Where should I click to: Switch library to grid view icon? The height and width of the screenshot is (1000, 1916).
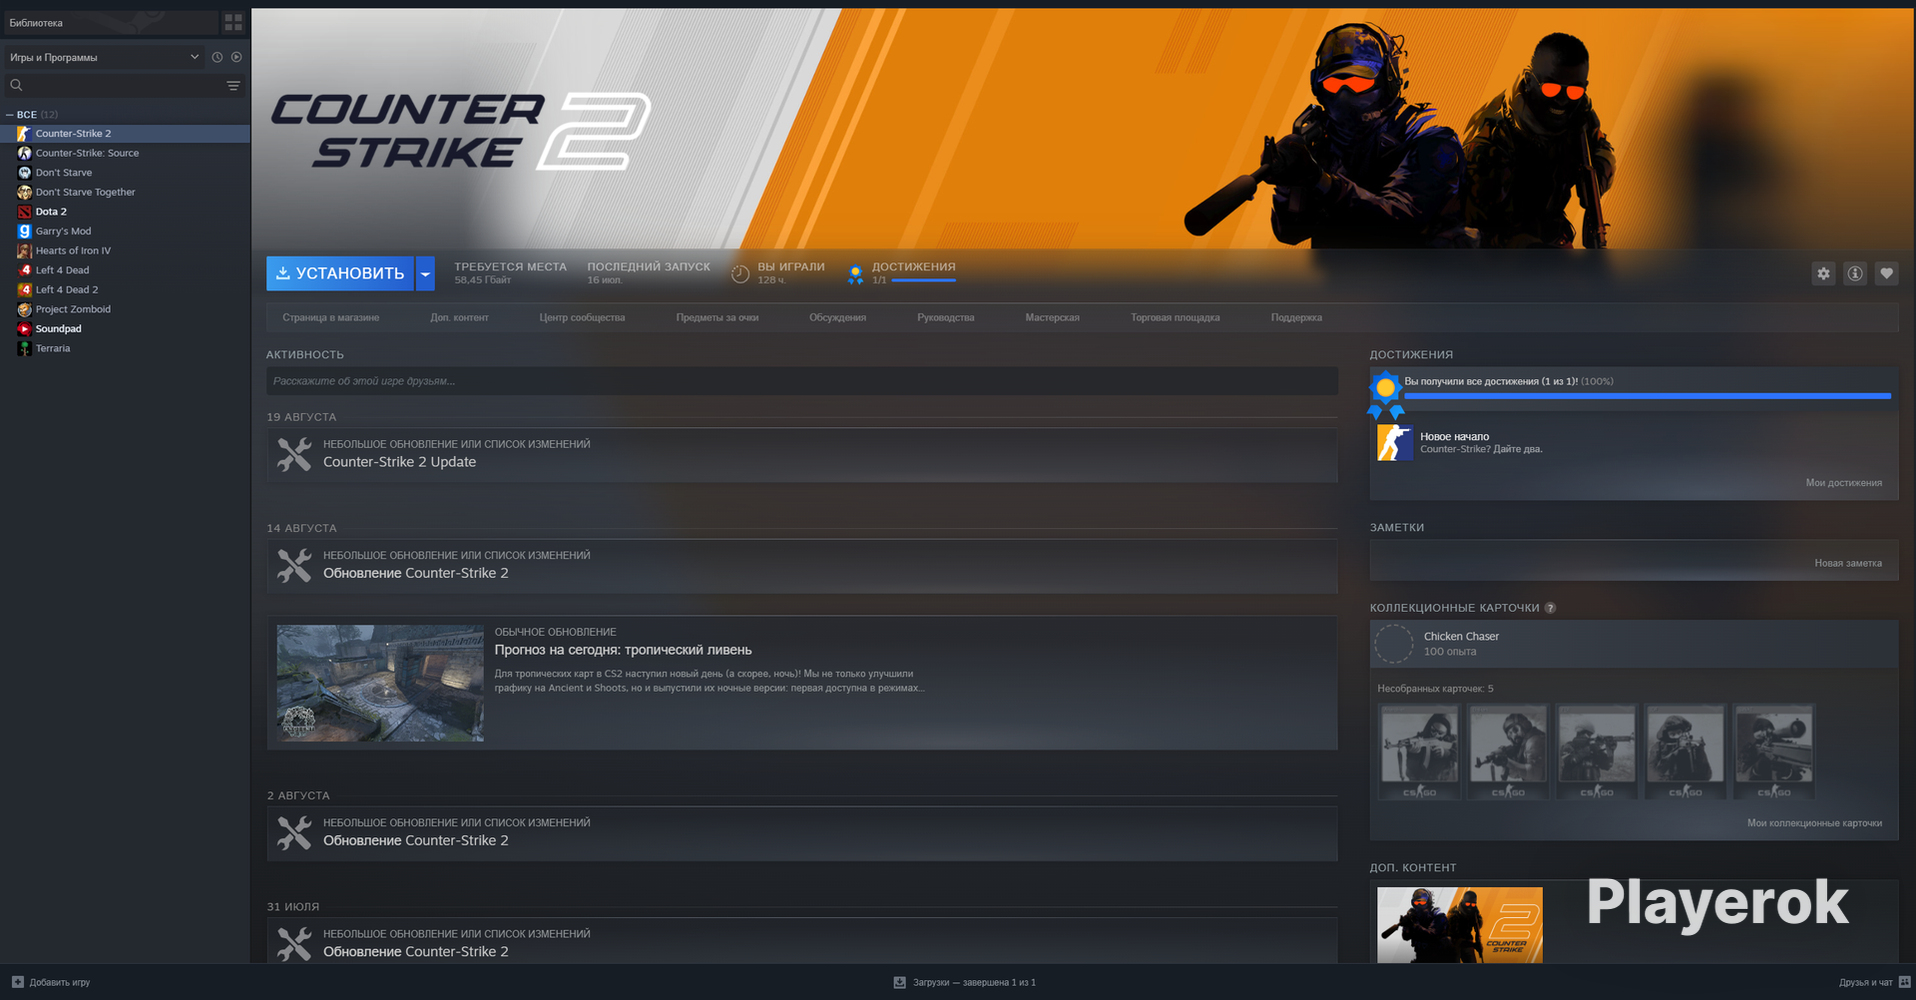coord(233,22)
